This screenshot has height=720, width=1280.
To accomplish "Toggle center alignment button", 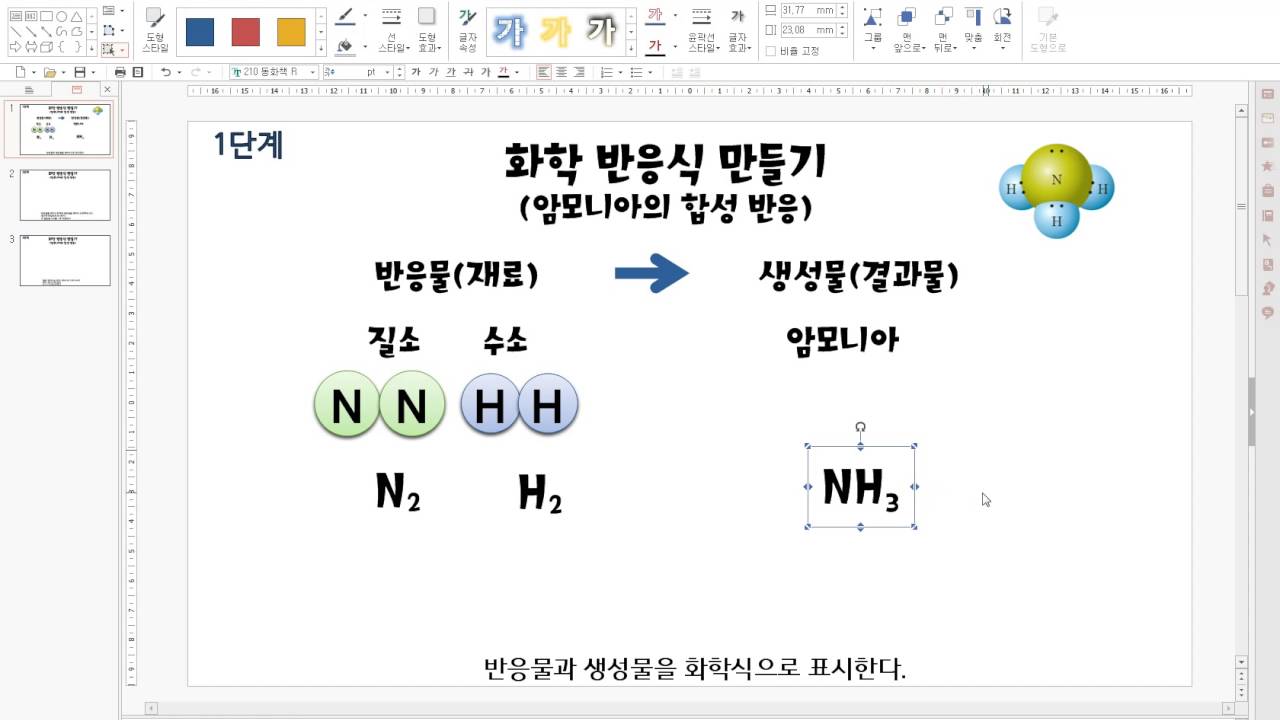I will pos(561,72).
